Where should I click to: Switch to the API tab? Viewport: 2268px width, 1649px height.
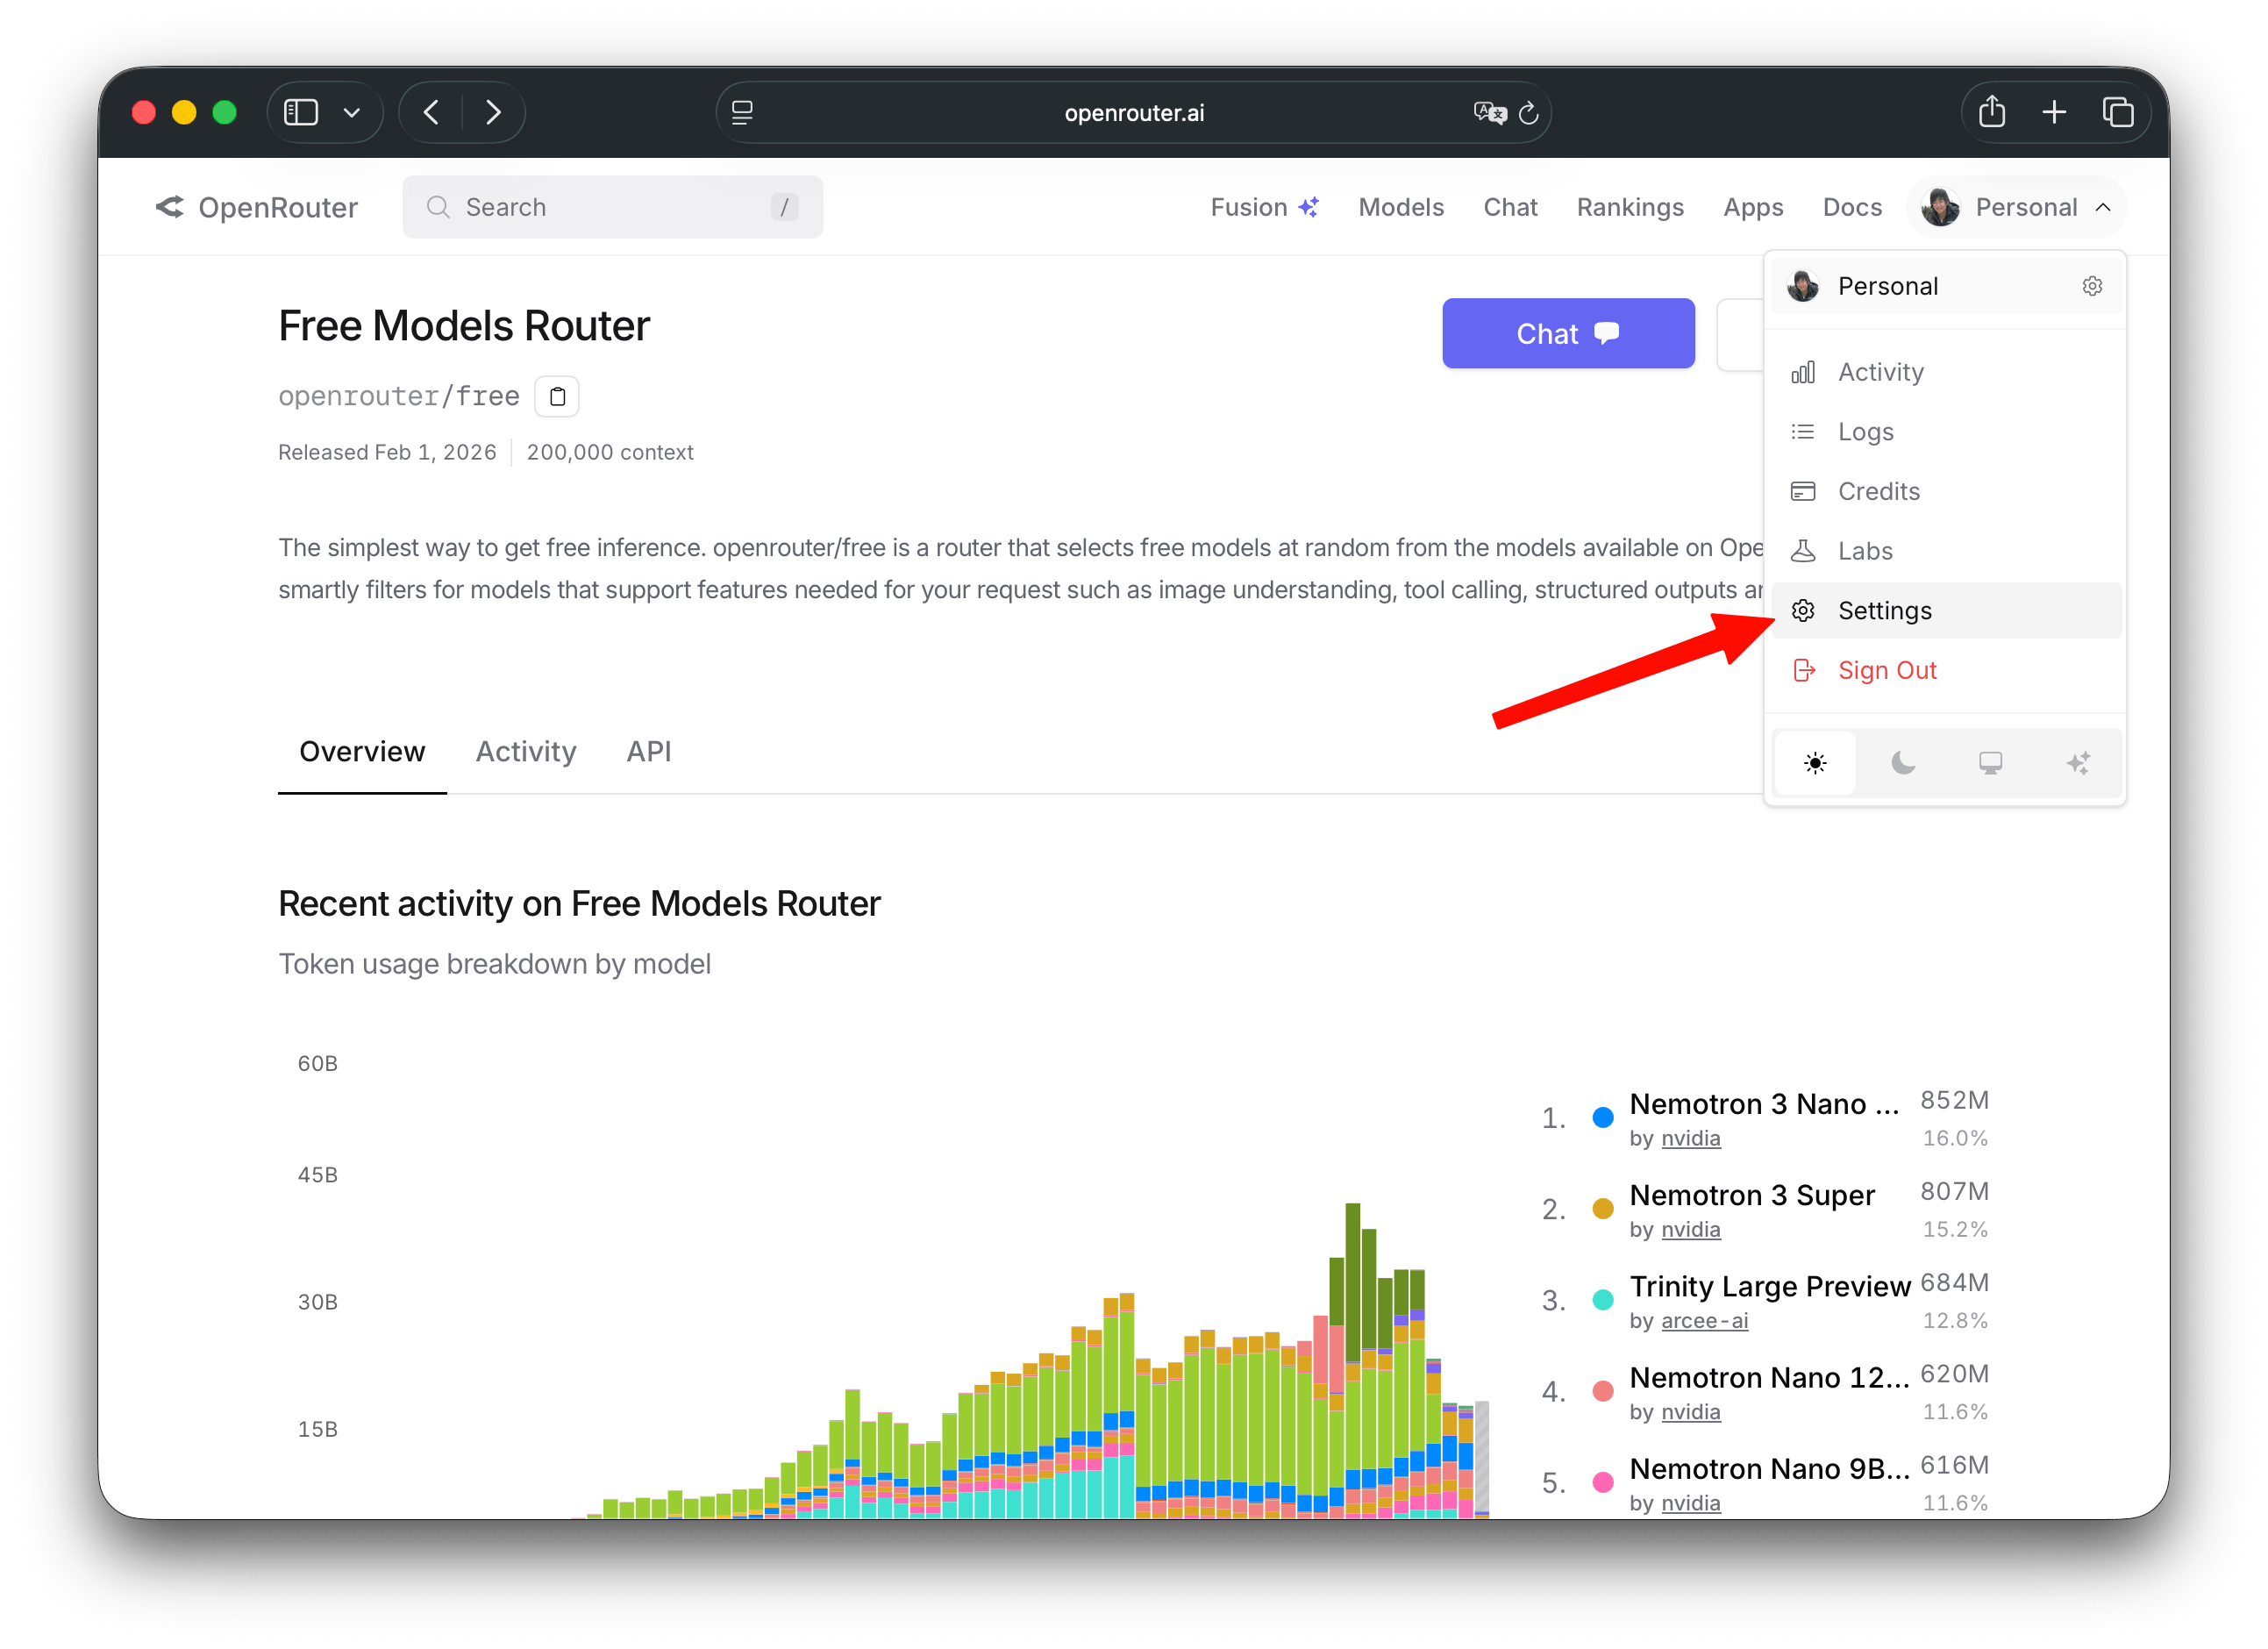pos(648,751)
